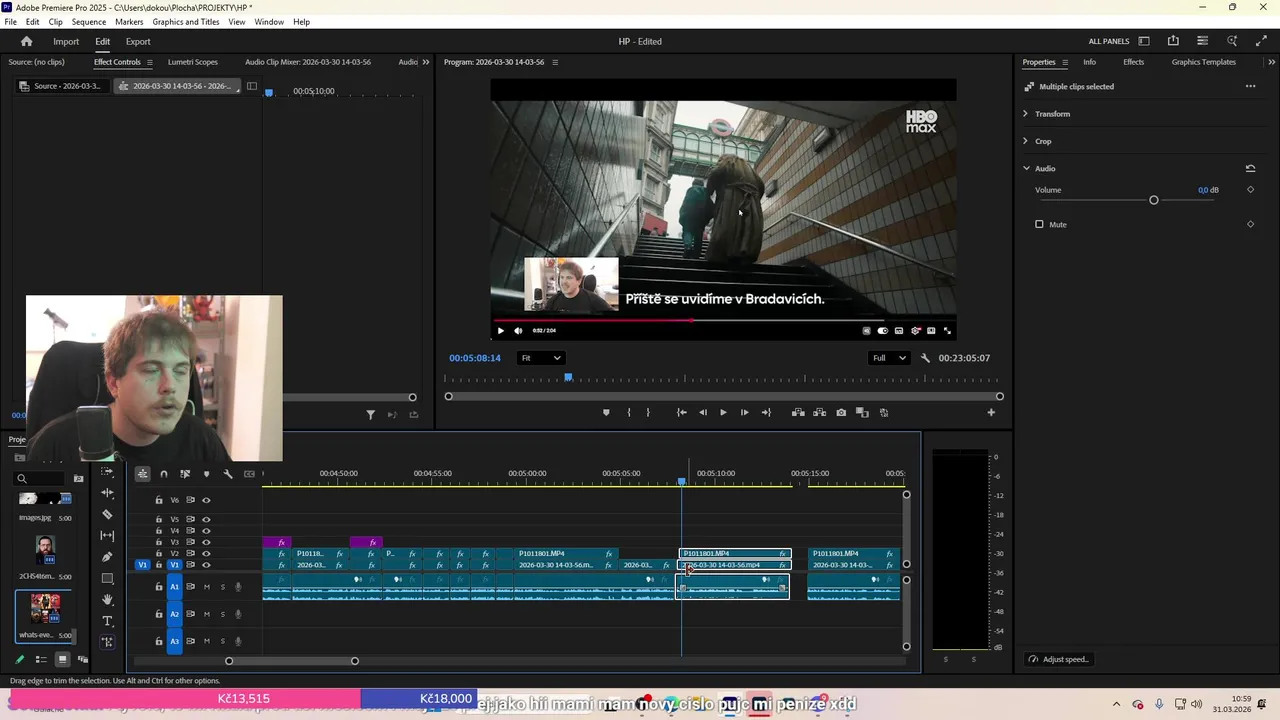Switch Project panel to list view

point(41,659)
